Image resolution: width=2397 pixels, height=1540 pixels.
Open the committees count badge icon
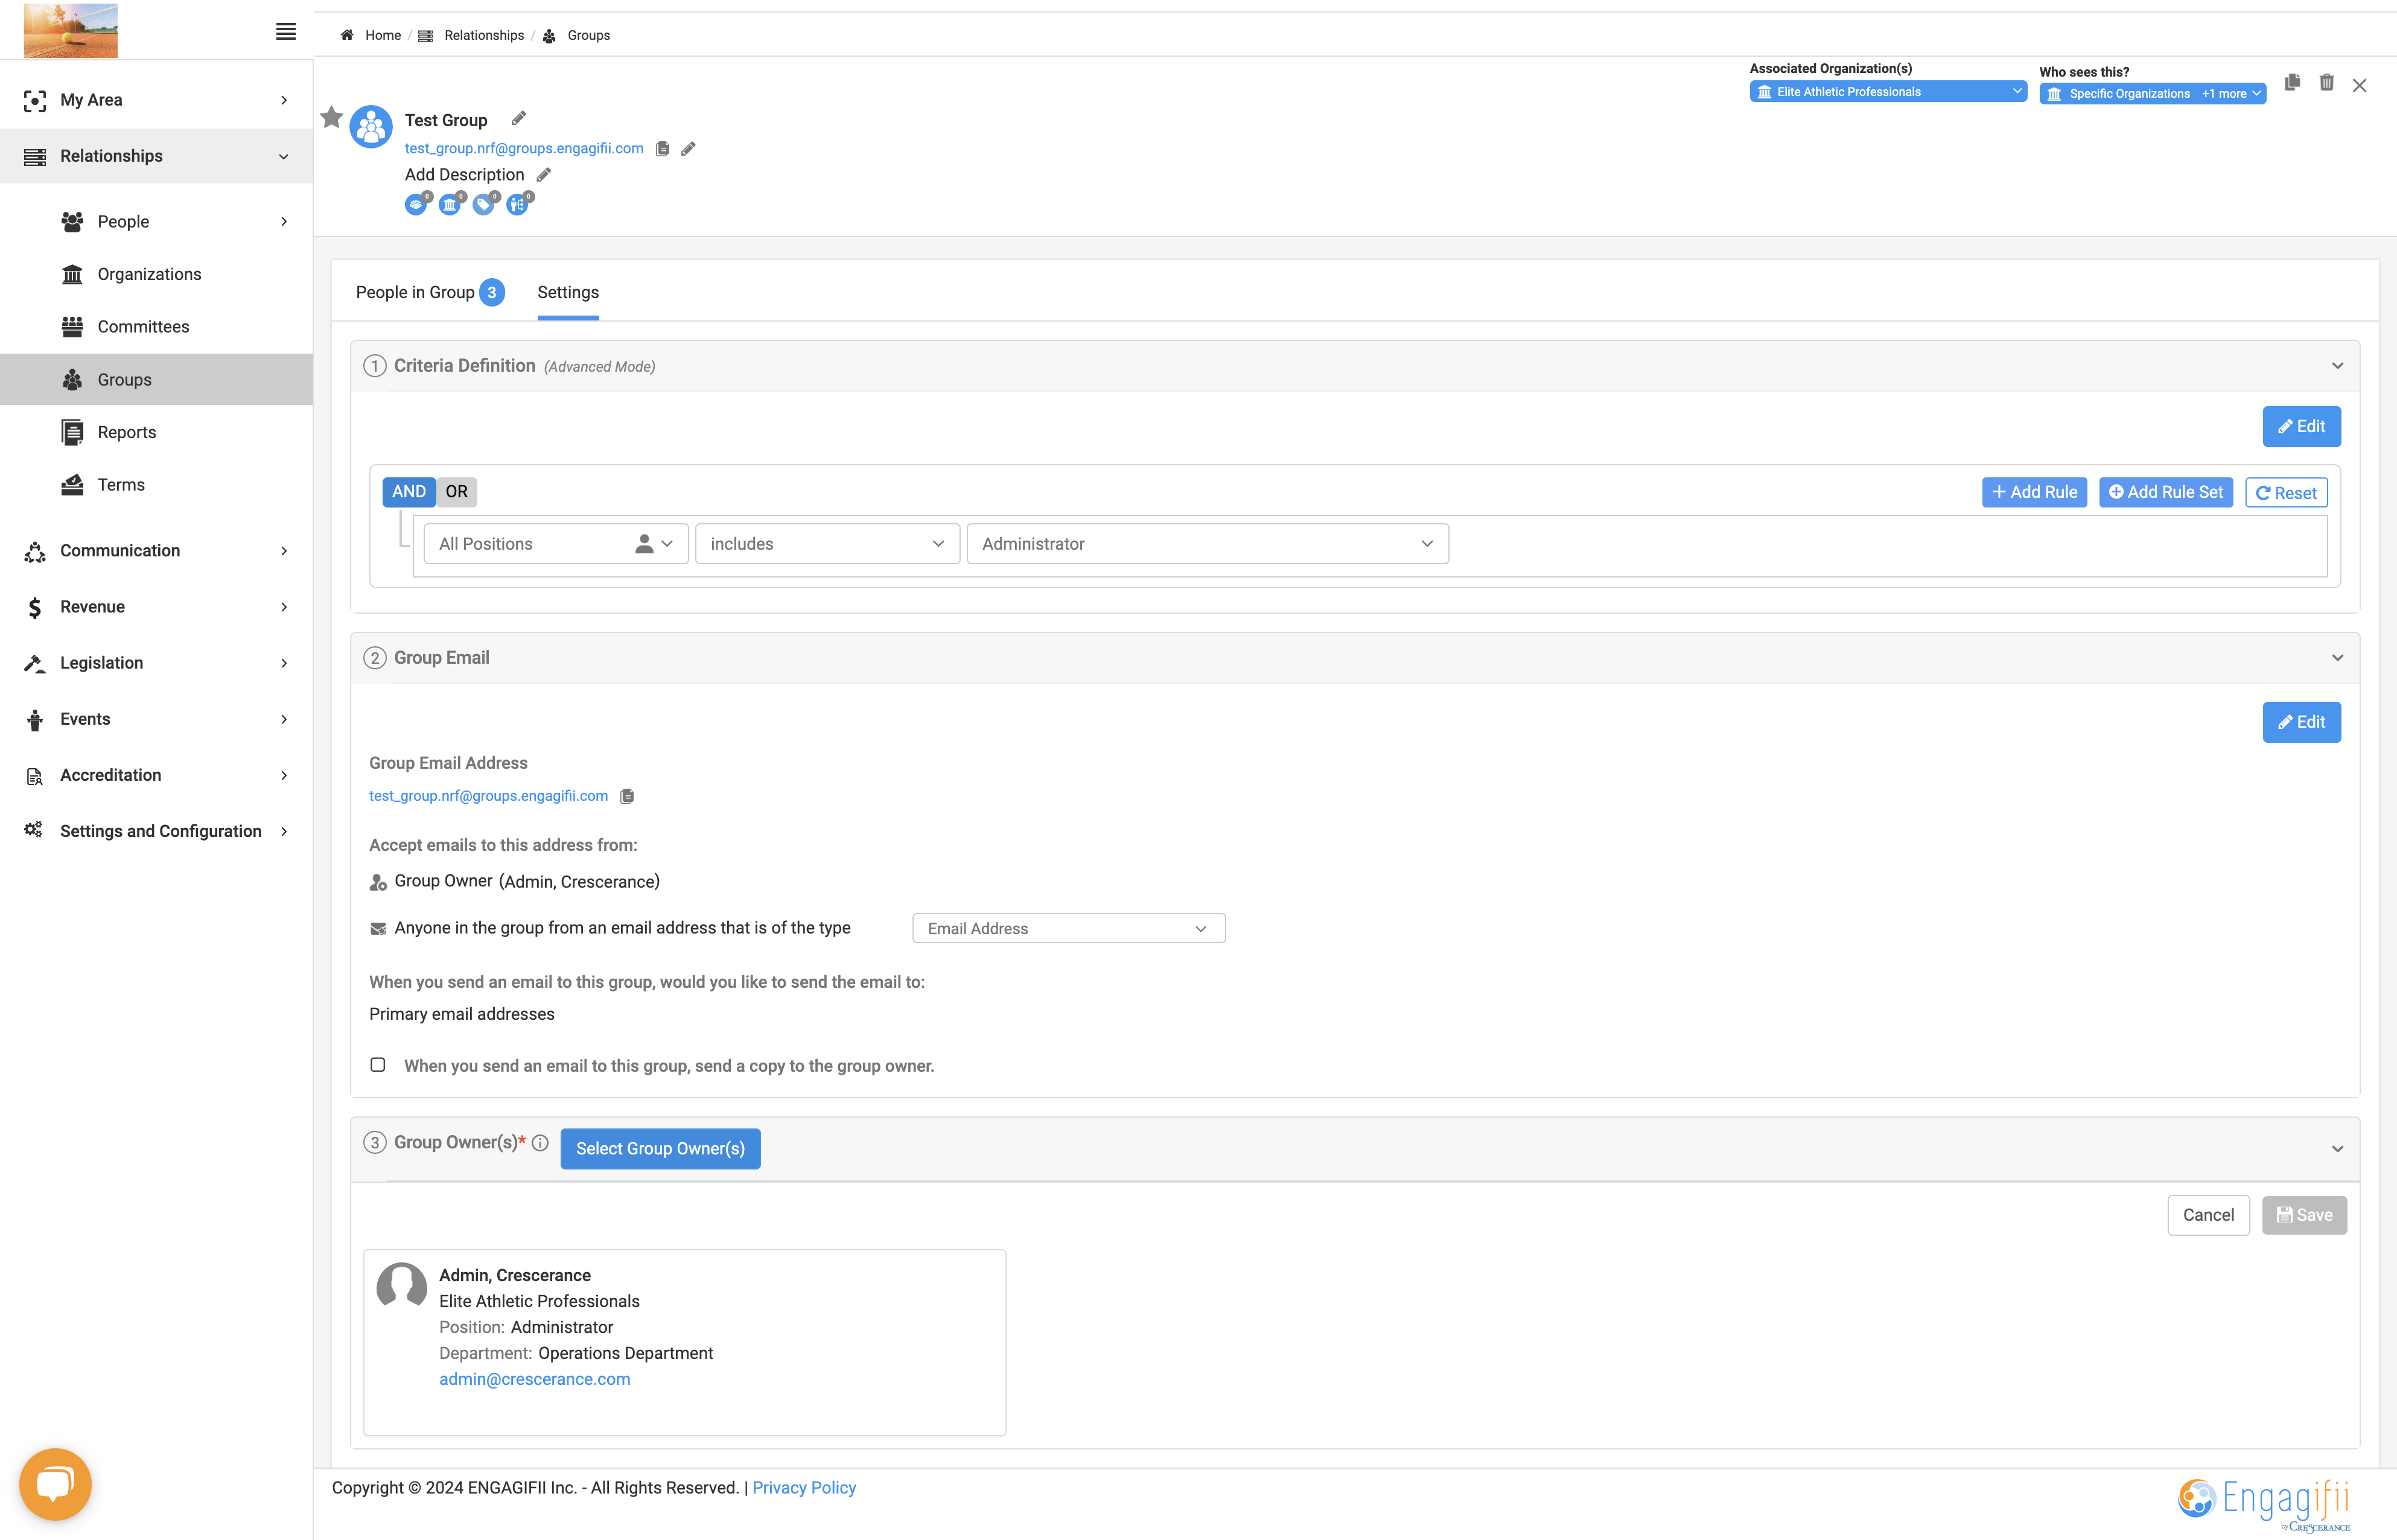[417, 204]
